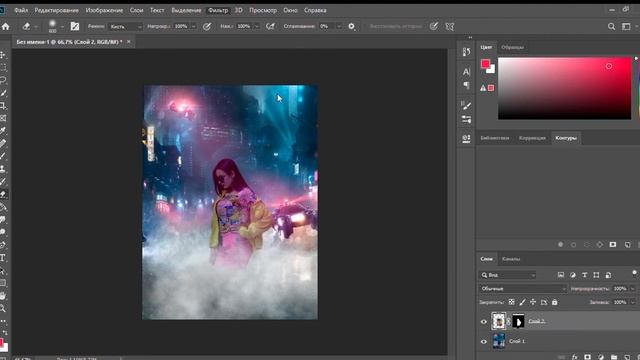The image size is (640, 360).
Task: Open the smoothing Сглаживание dropdown arrow
Action: point(339,27)
